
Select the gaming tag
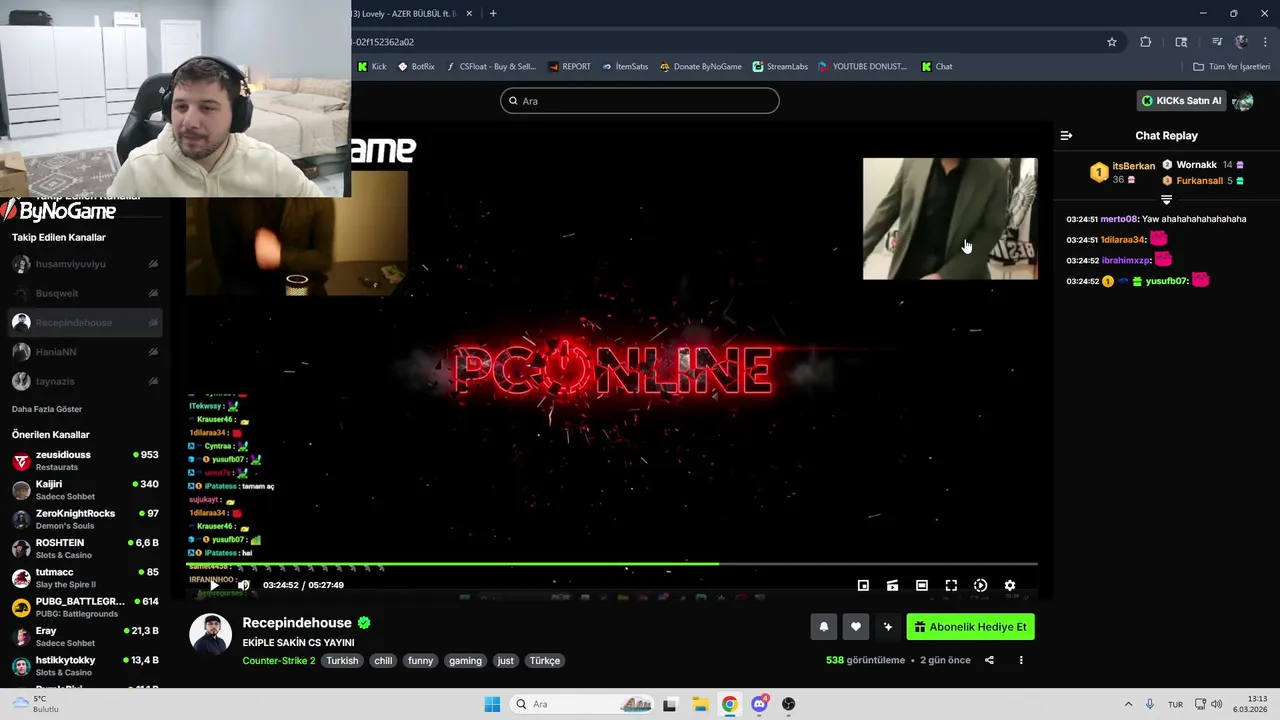(x=465, y=661)
